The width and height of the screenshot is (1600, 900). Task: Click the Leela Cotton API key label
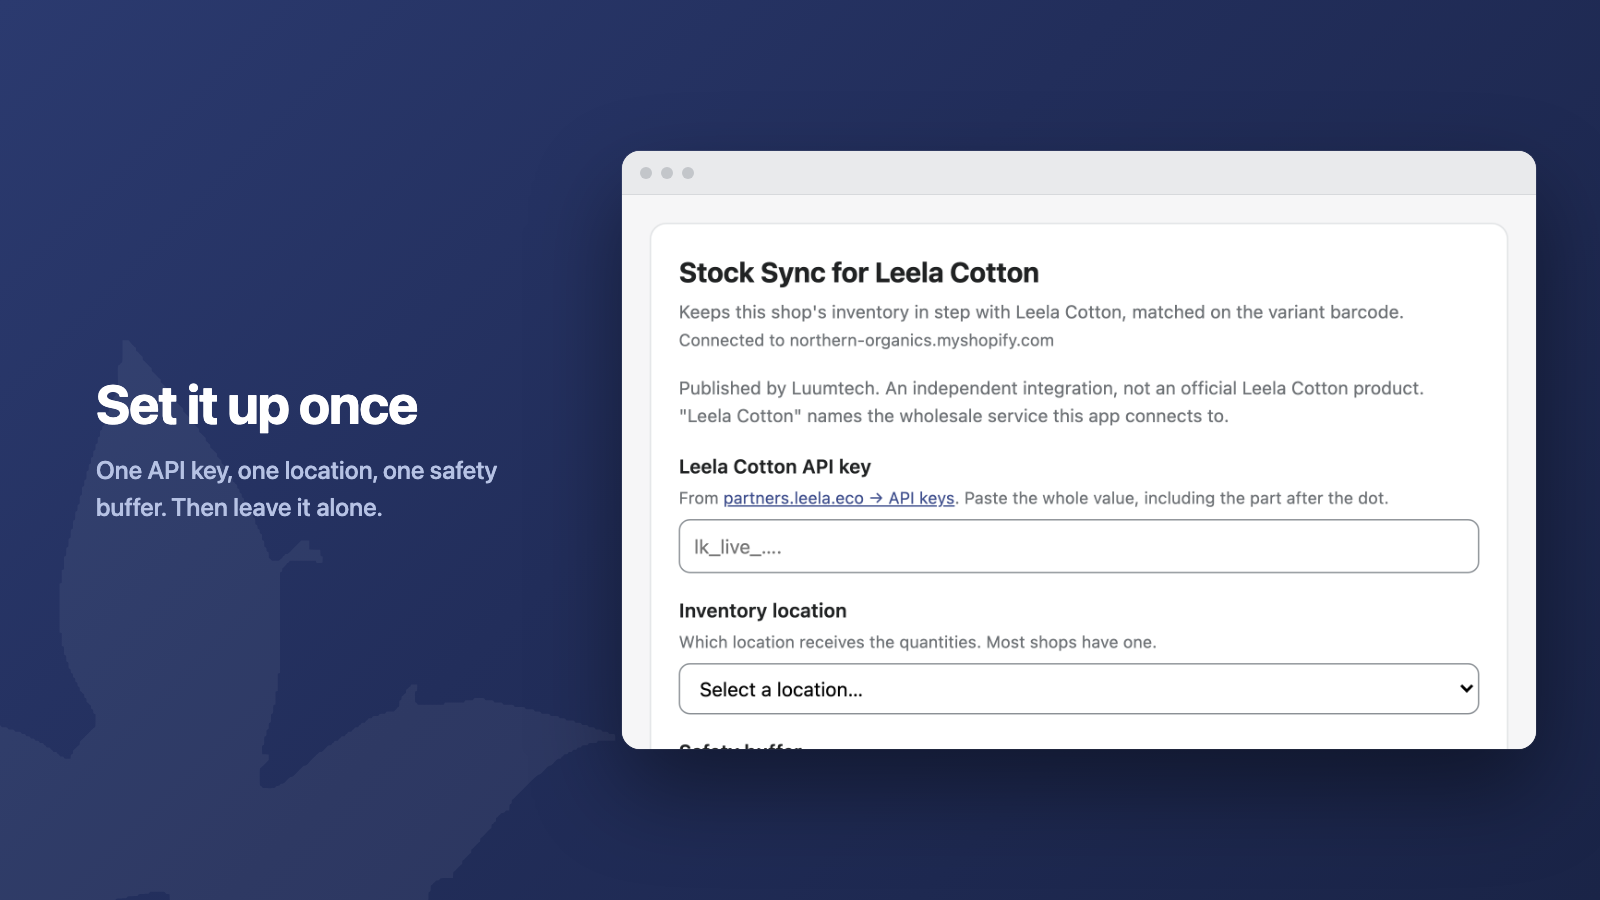pos(775,467)
